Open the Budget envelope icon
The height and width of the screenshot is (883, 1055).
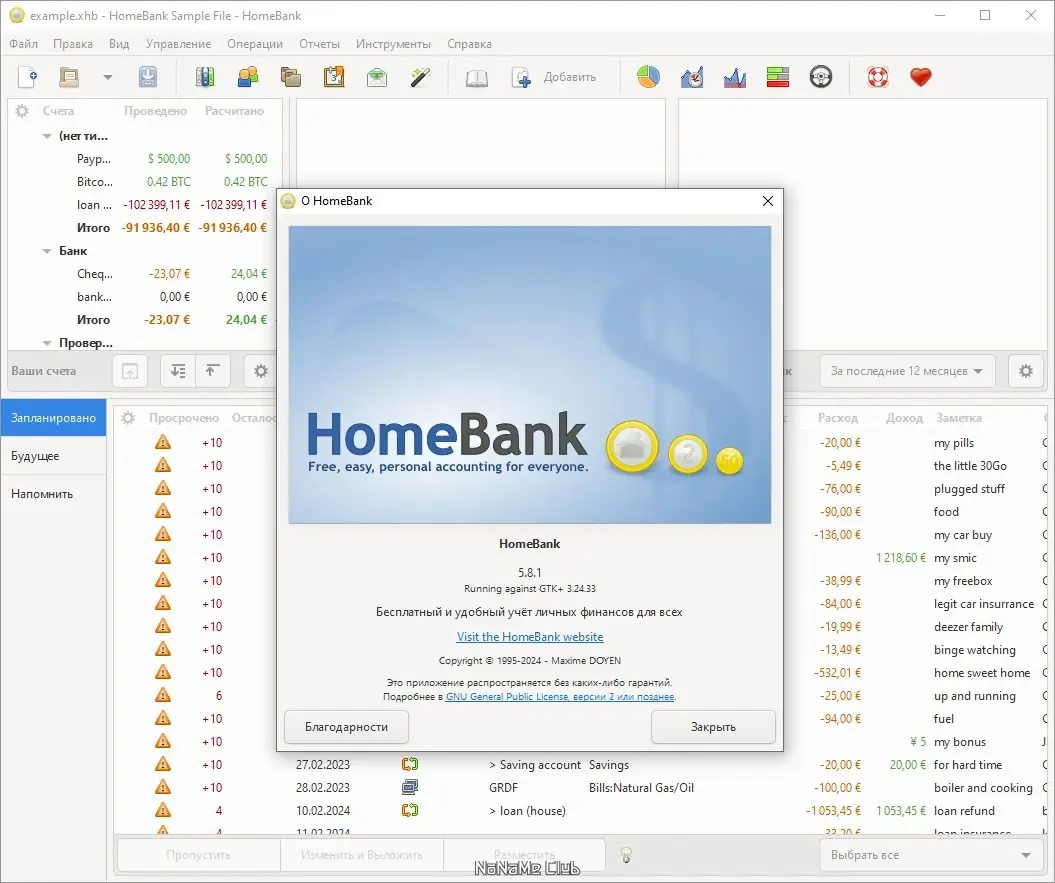[x=377, y=77]
